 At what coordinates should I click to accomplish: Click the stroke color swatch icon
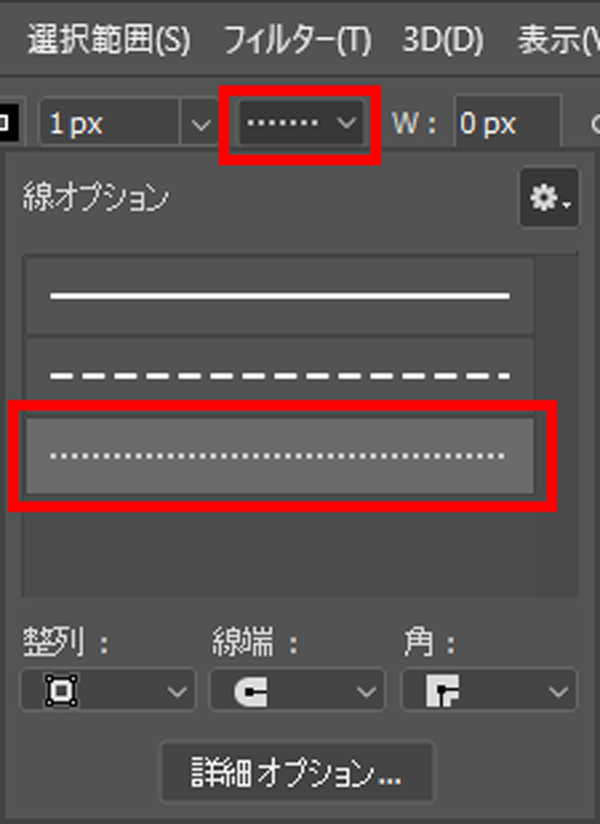[x=7, y=123]
